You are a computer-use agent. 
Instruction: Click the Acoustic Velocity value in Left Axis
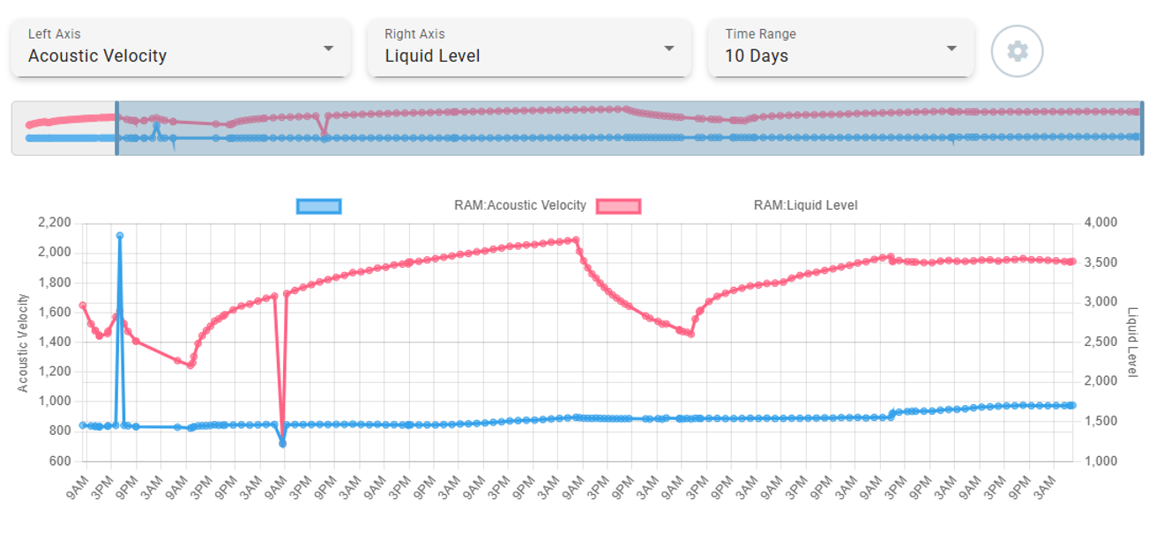pos(97,56)
